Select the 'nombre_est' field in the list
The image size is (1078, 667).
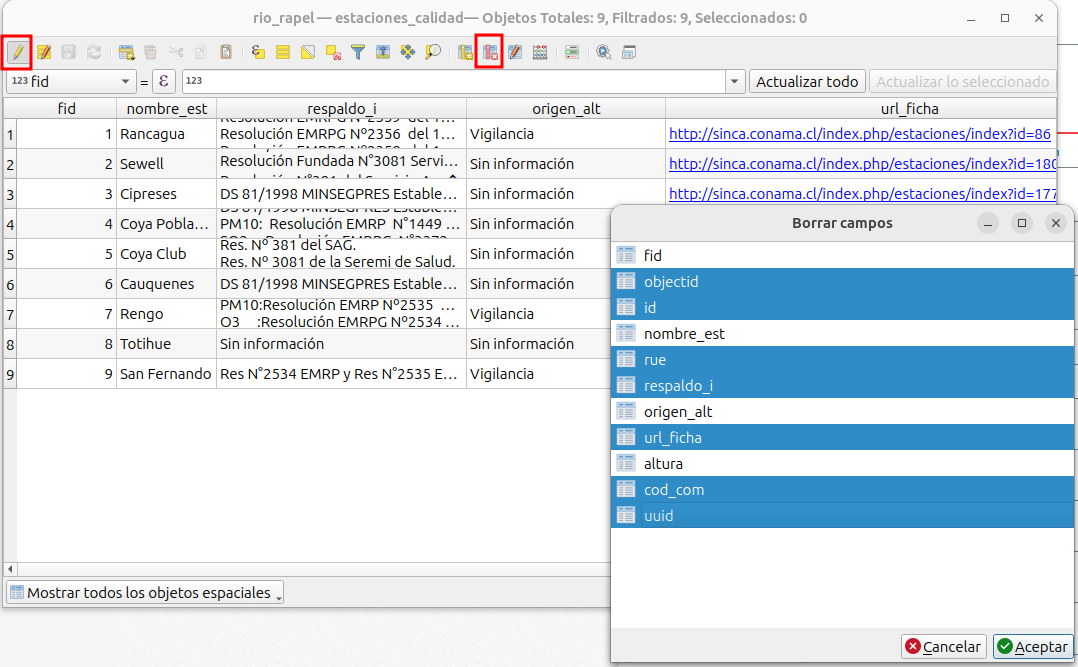[684, 334]
